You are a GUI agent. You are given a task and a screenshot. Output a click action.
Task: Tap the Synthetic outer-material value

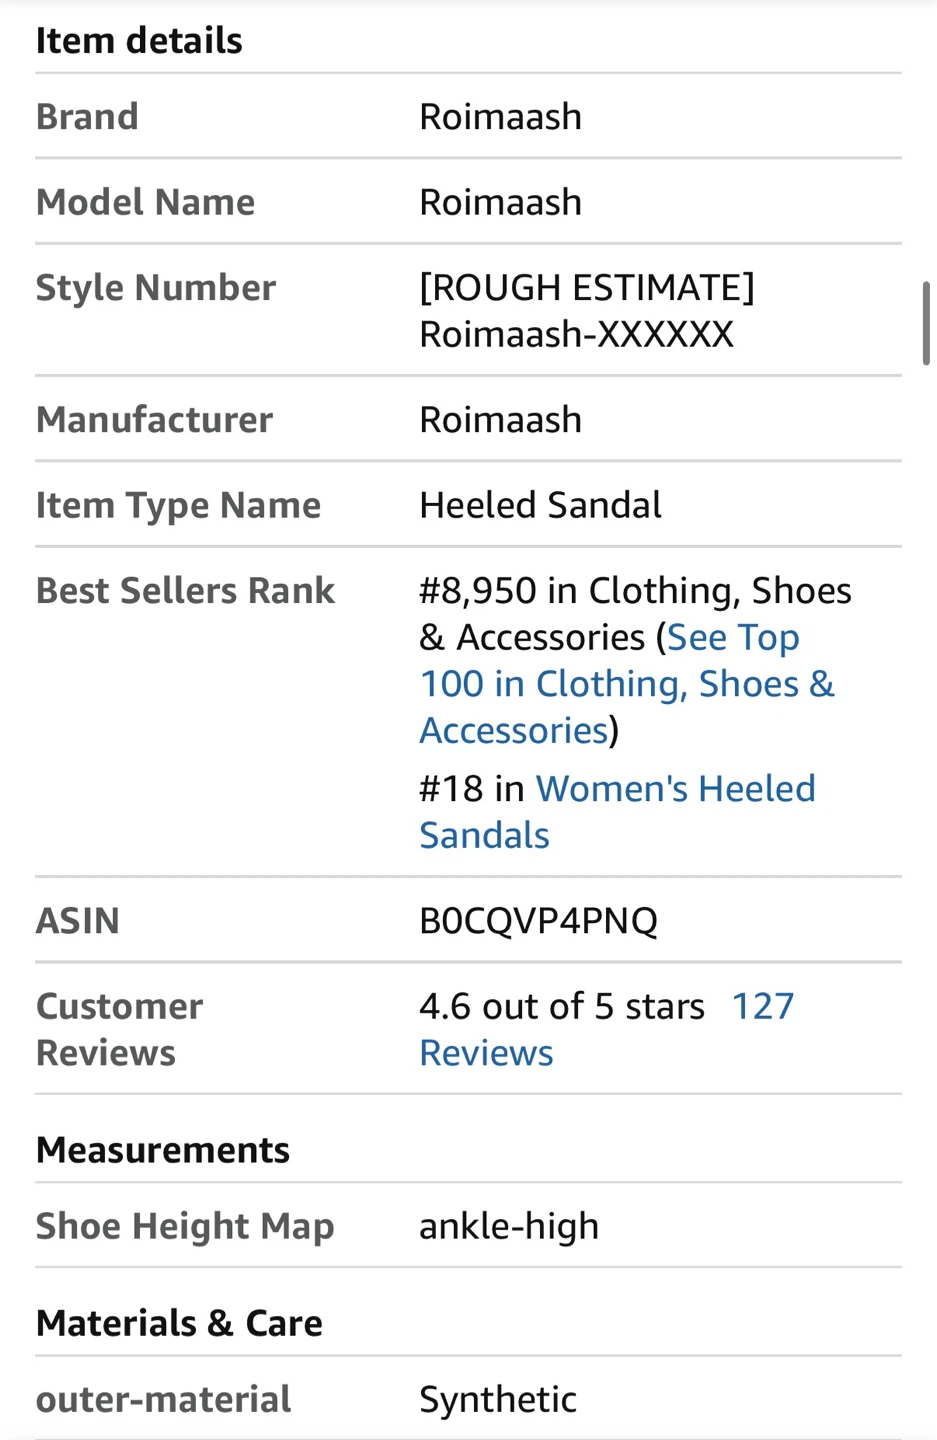[497, 1399]
